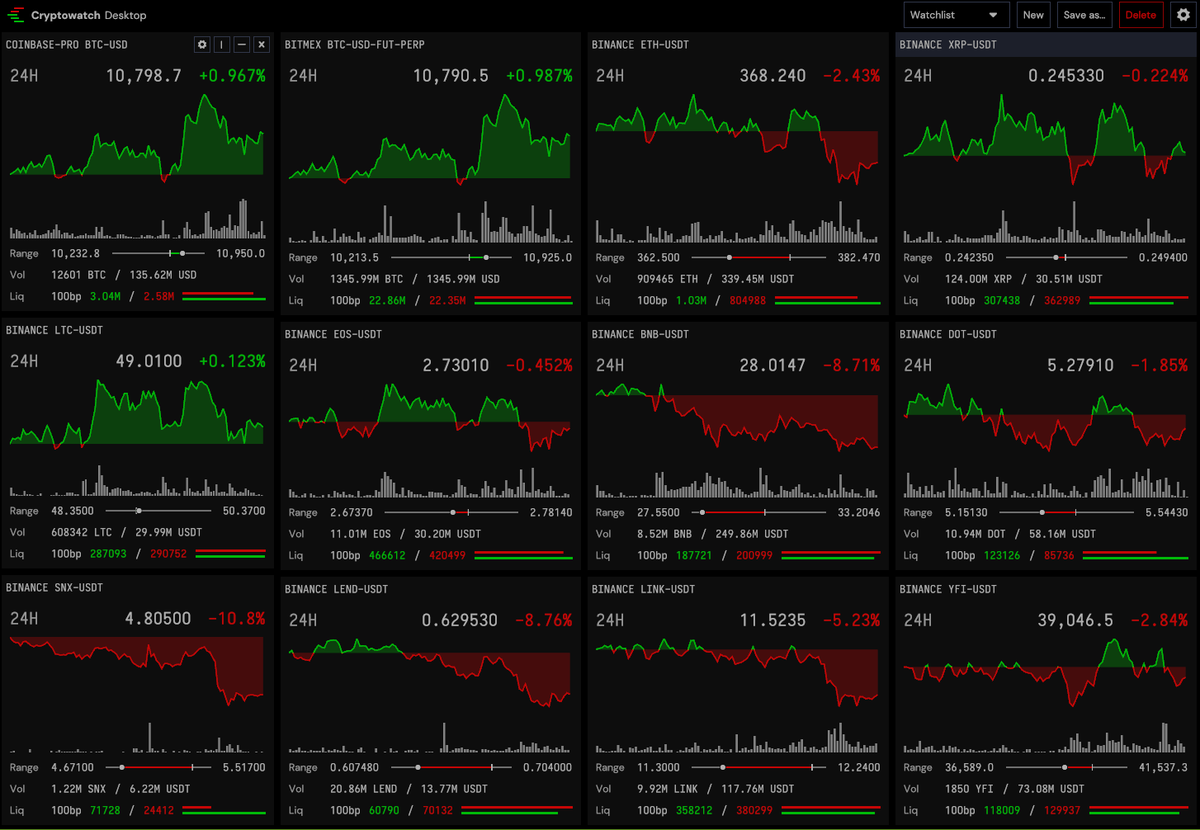Click the -8.71% change on BNB-USDT
Image resolution: width=1200 pixels, height=830 pixels.
tap(851, 365)
